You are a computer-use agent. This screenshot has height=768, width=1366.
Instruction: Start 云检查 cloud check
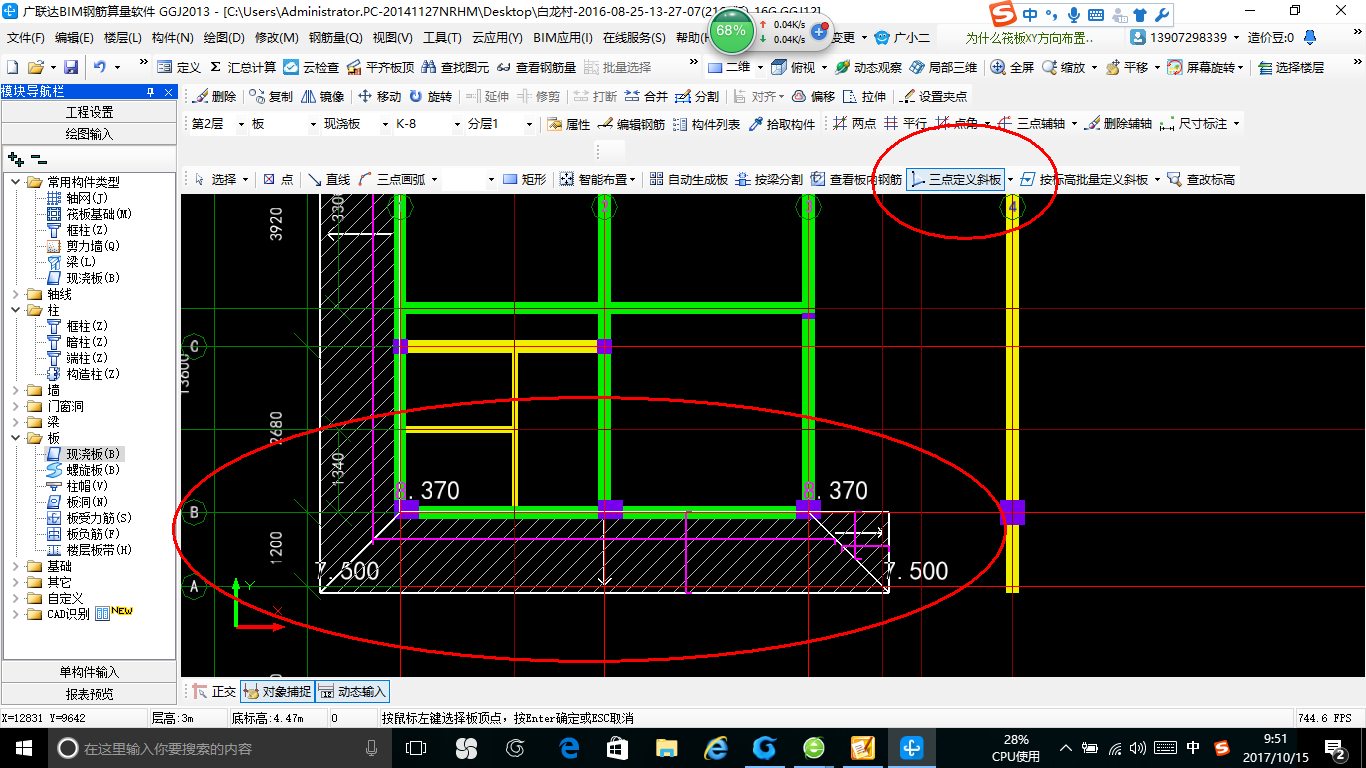(x=311, y=67)
